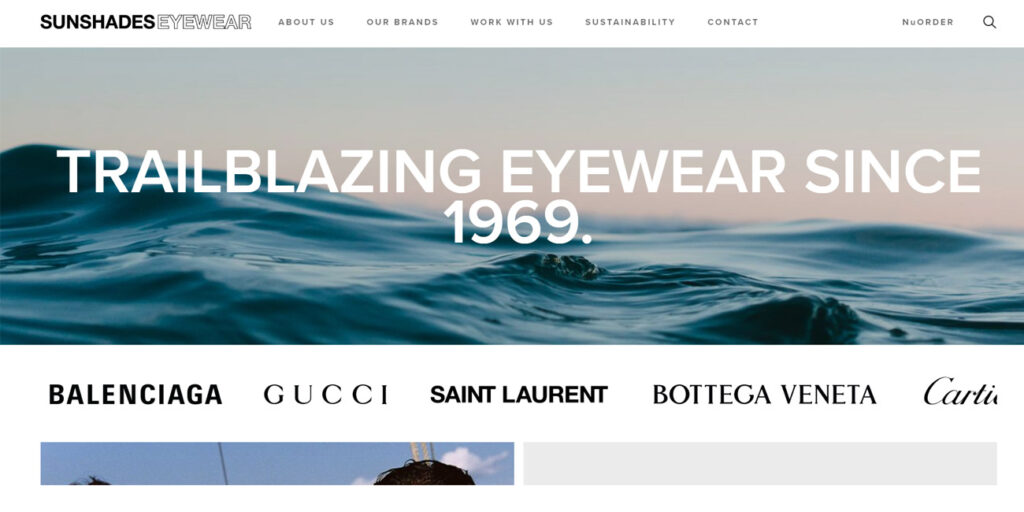
Task: Click the outlined EYEWEAR word in the logo
Action: (204, 22)
